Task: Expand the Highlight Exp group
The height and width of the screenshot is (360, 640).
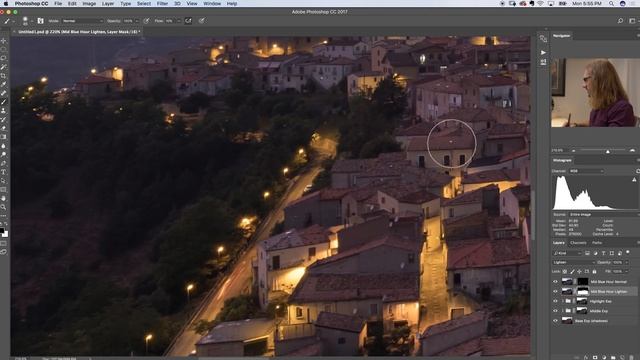Action: click(562, 301)
